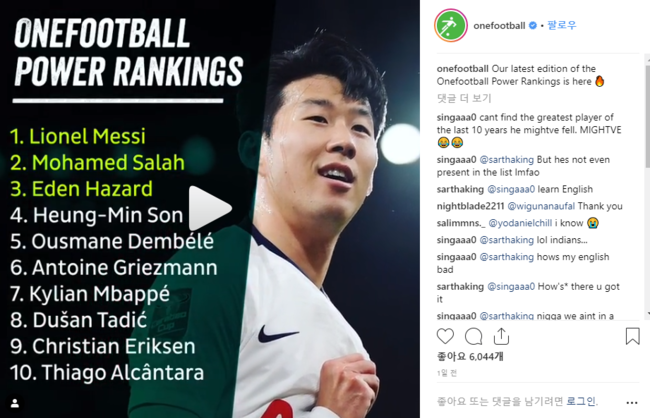Open the comment speech bubble icon
This screenshot has height=418, width=650.
[x=473, y=336]
